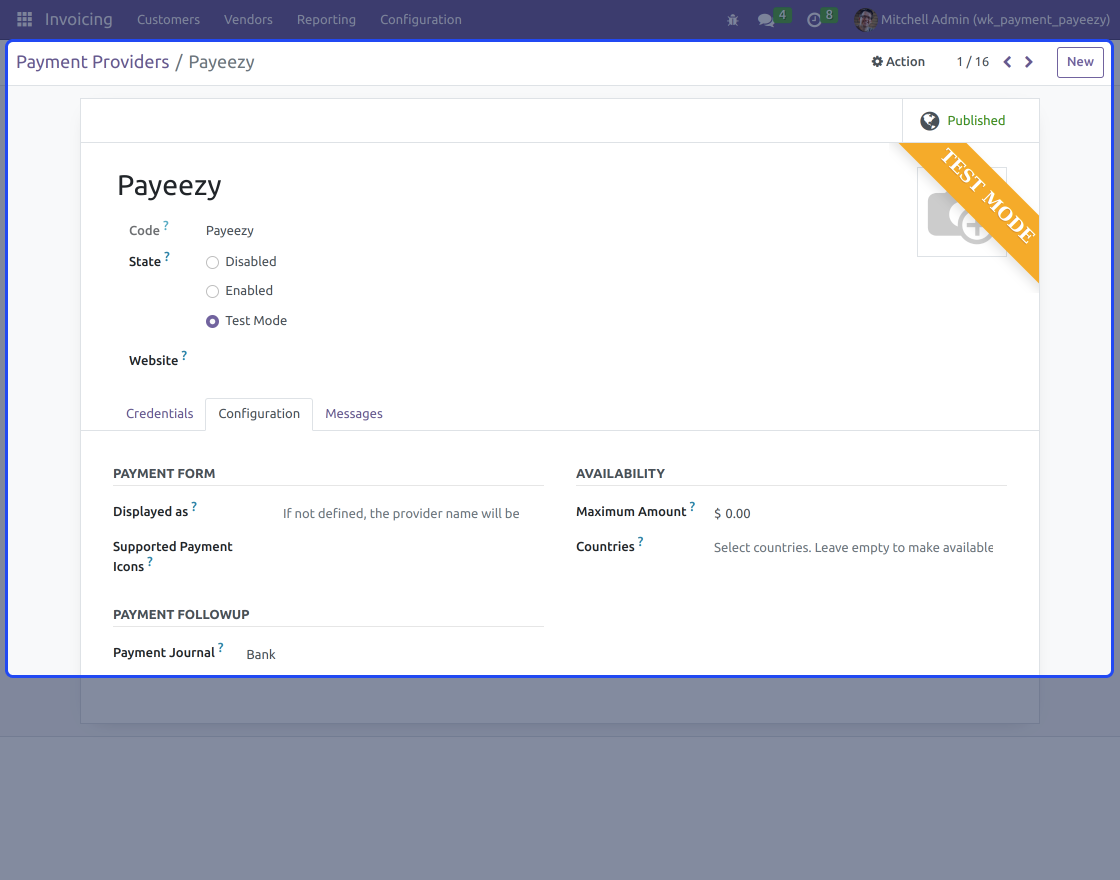
Task: Click the New button
Action: 1080,62
